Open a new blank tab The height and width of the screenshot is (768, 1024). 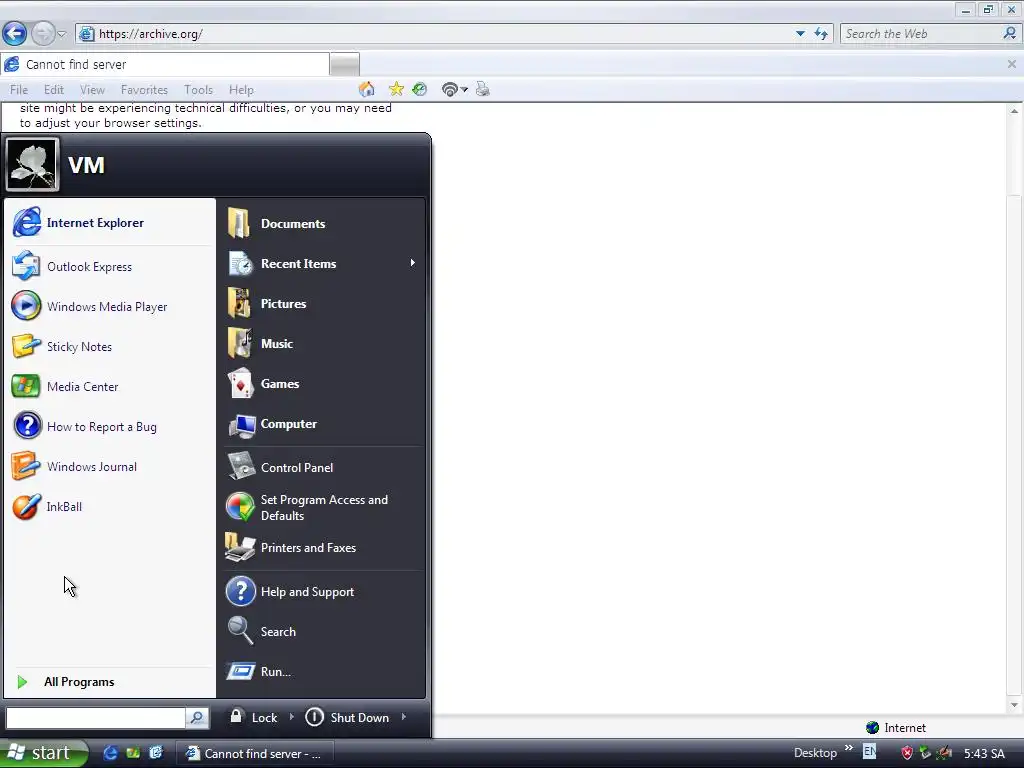(344, 65)
